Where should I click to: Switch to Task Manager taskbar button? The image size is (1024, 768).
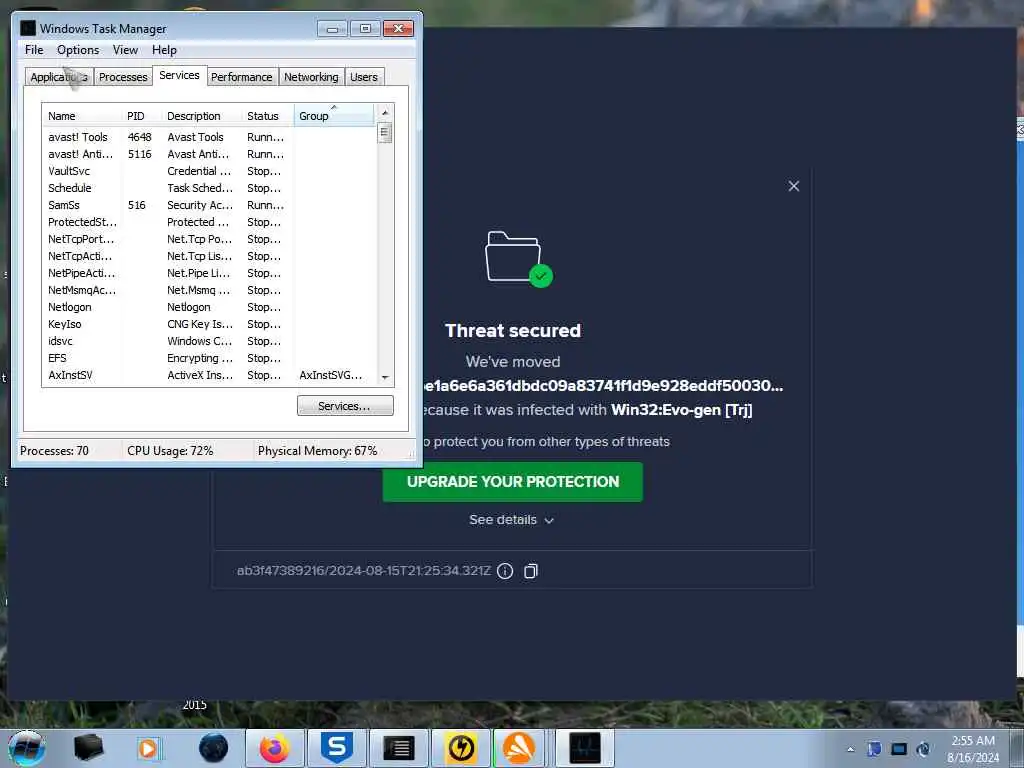click(584, 748)
